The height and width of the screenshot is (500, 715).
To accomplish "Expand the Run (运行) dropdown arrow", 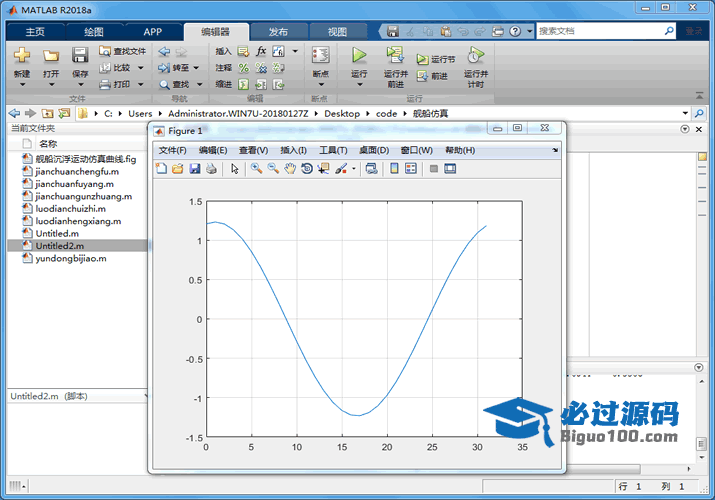I will (x=359, y=85).
